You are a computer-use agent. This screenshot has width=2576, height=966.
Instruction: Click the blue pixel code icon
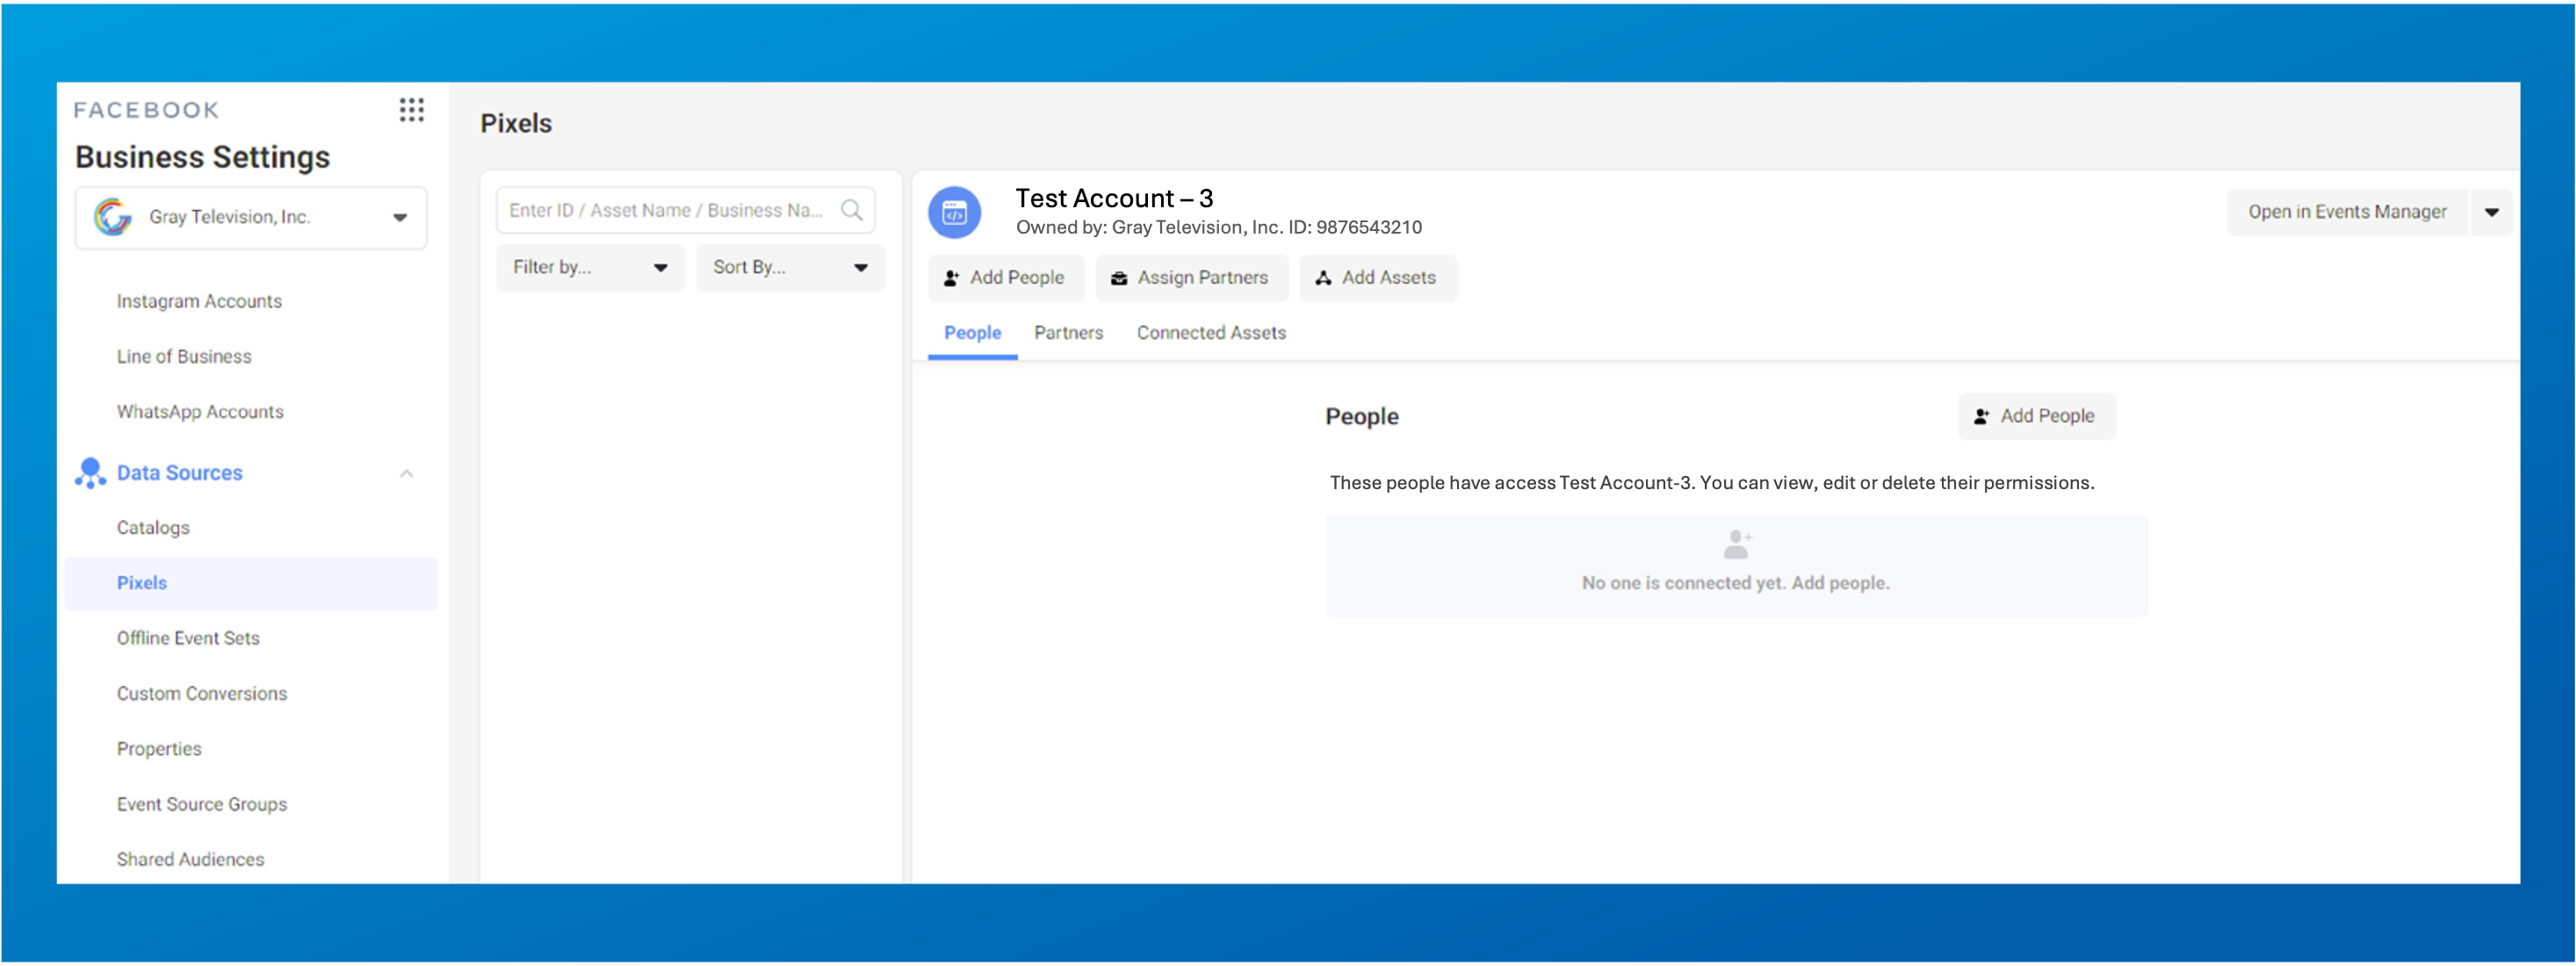click(x=954, y=212)
